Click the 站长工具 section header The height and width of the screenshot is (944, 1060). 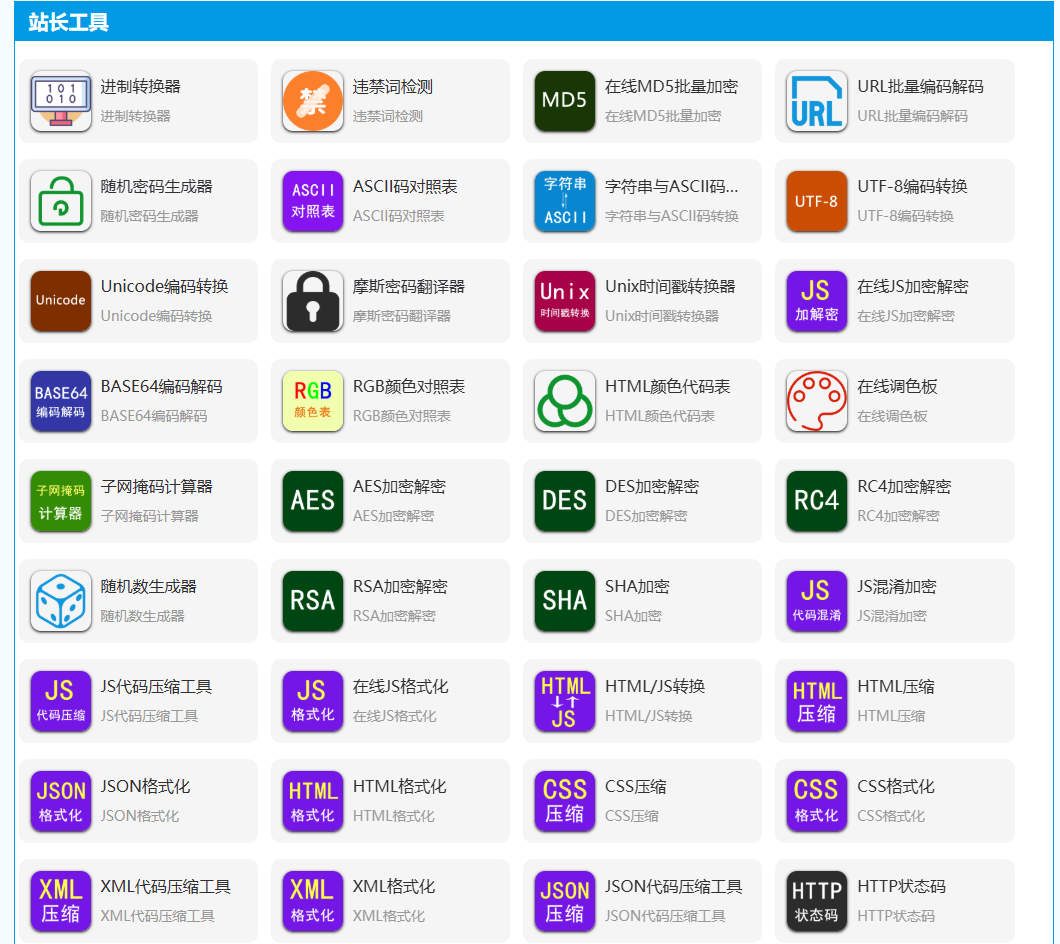coord(69,22)
